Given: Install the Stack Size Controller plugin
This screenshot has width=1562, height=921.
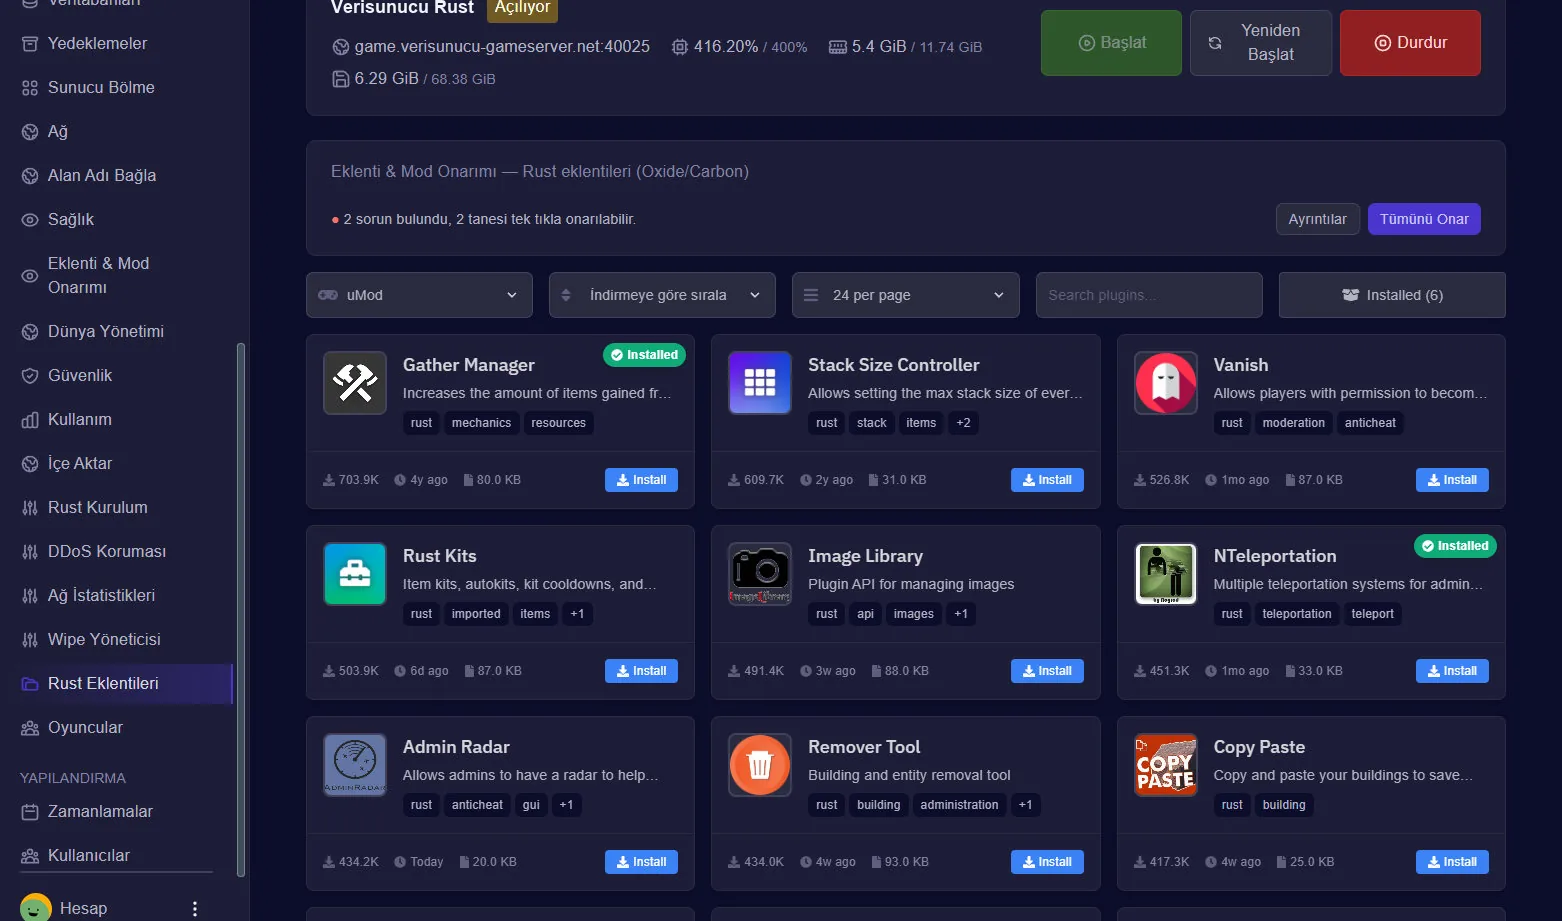Looking at the screenshot, I should coord(1047,480).
